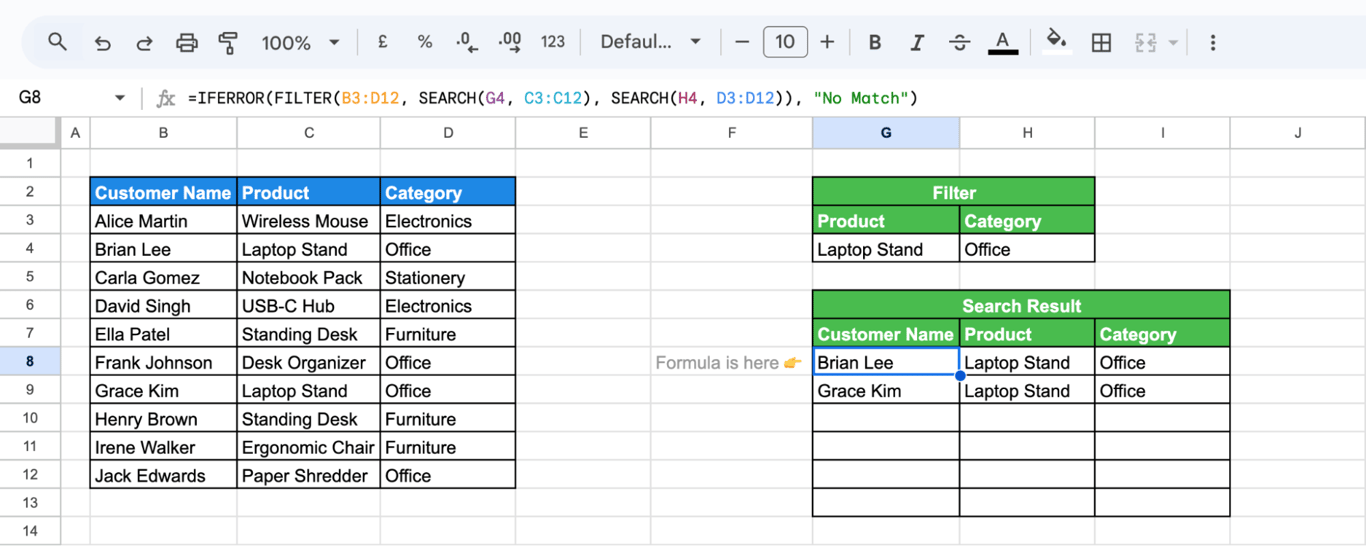Select row 13 header
This screenshot has width=1366, height=546.
pyautogui.click(x=30, y=504)
